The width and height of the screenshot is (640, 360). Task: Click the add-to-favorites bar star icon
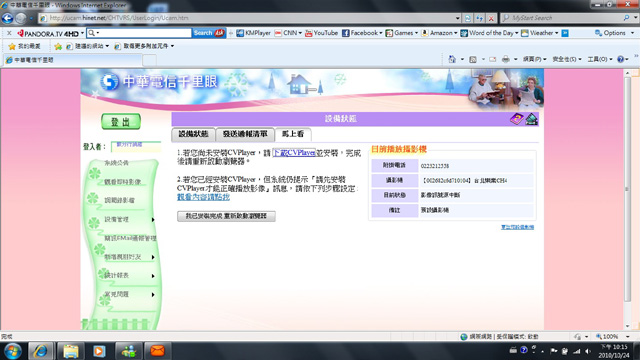tap(58, 47)
